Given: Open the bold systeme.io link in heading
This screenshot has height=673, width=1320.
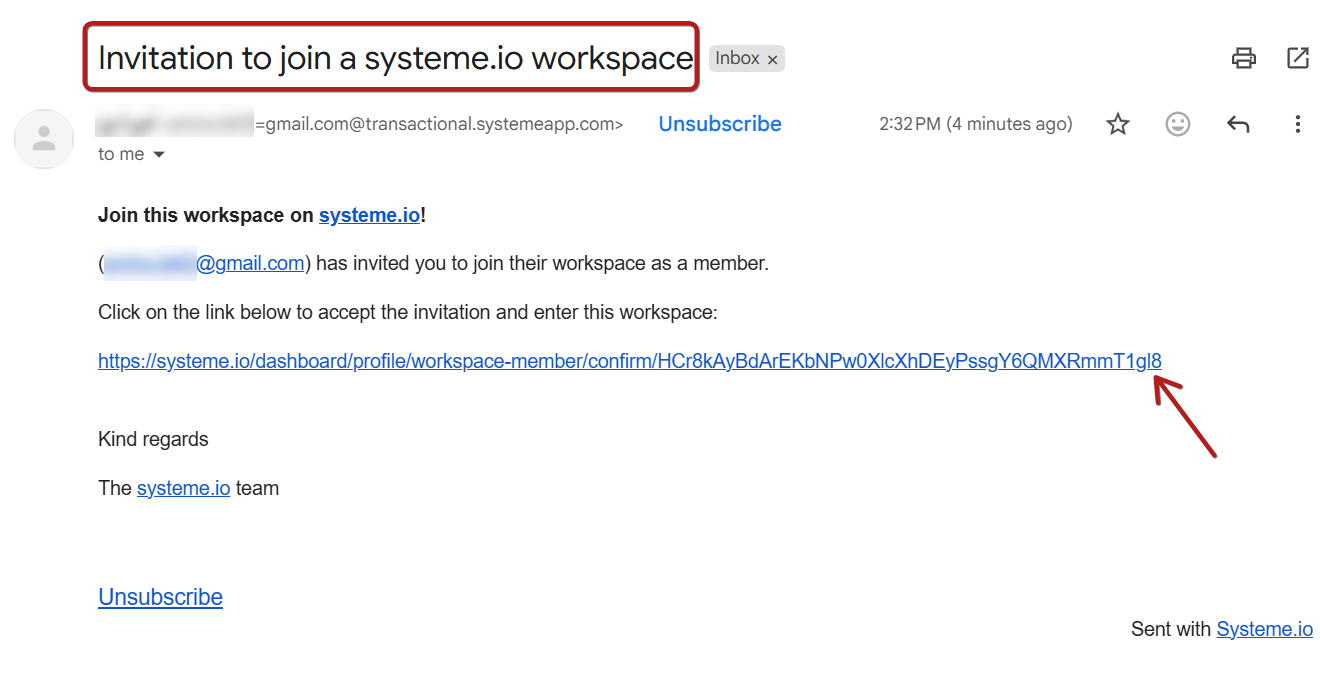Looking at the screenshot, I should (369, 215).
